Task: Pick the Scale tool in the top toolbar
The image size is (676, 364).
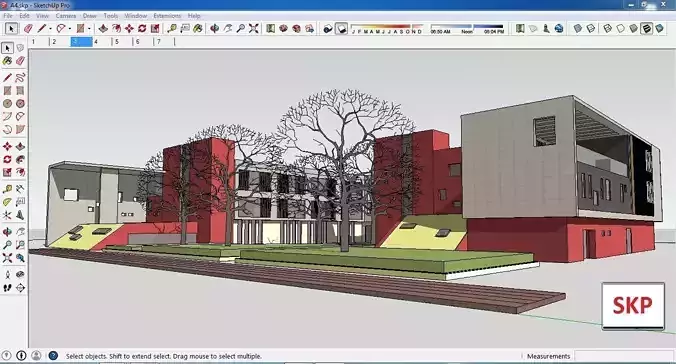Action: [155, 28]
